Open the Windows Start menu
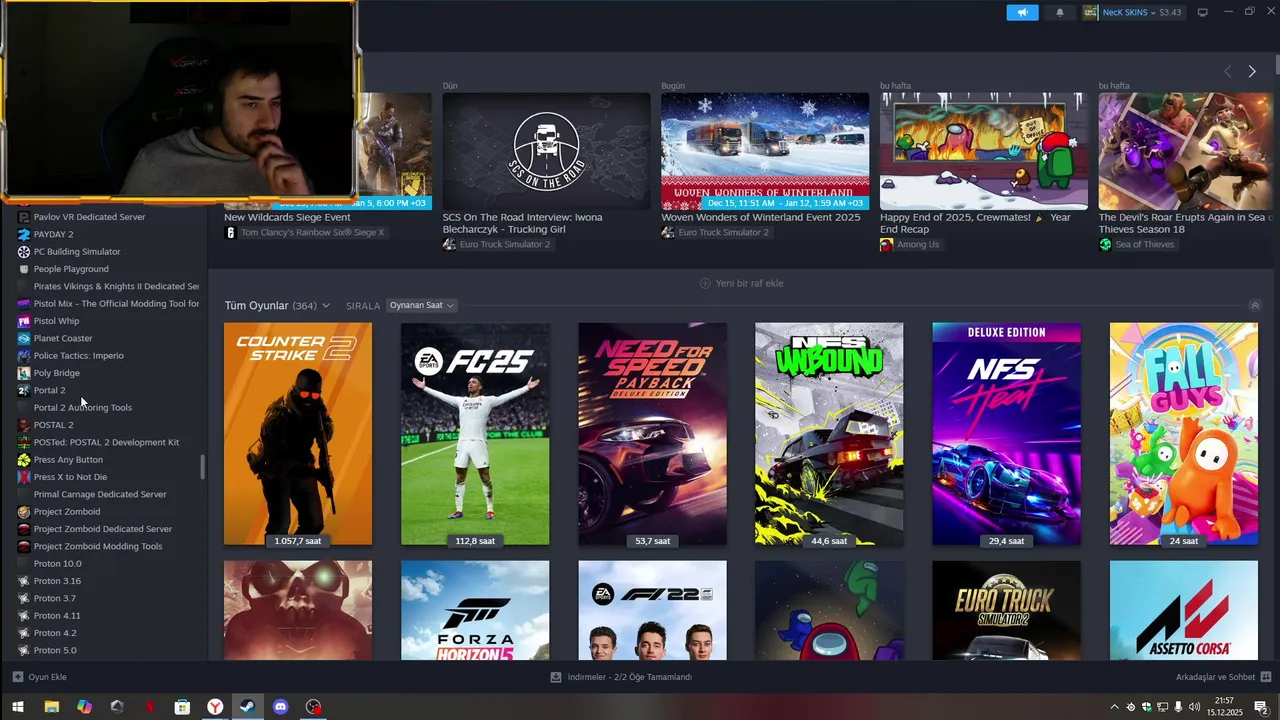The height and width of the screenshot is (720, 1280). pos(19,707)
